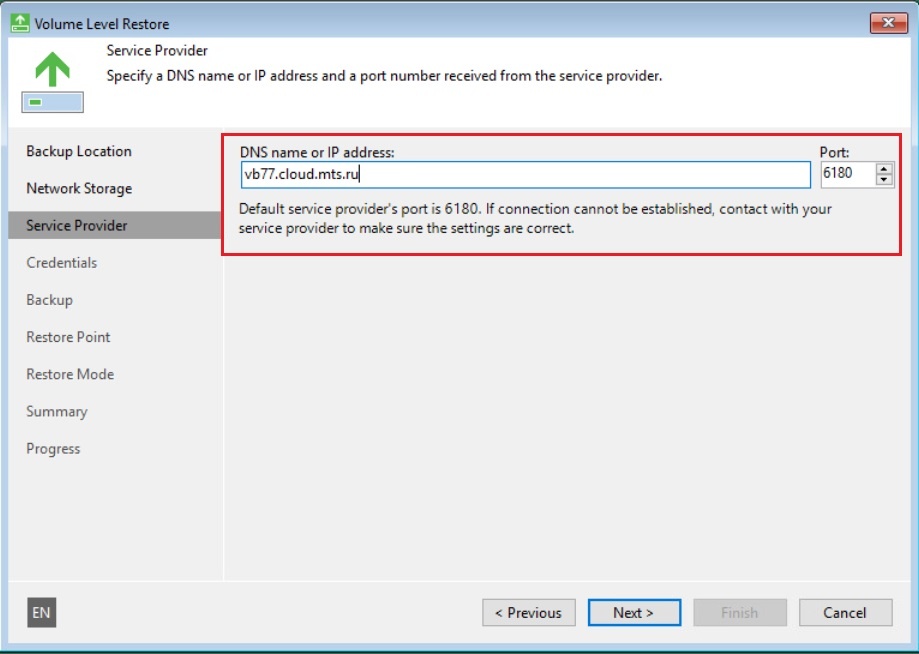Click the Progress step in sidebar
The height and width of the screenshot is (654, 919).
[x=53, y=449]
